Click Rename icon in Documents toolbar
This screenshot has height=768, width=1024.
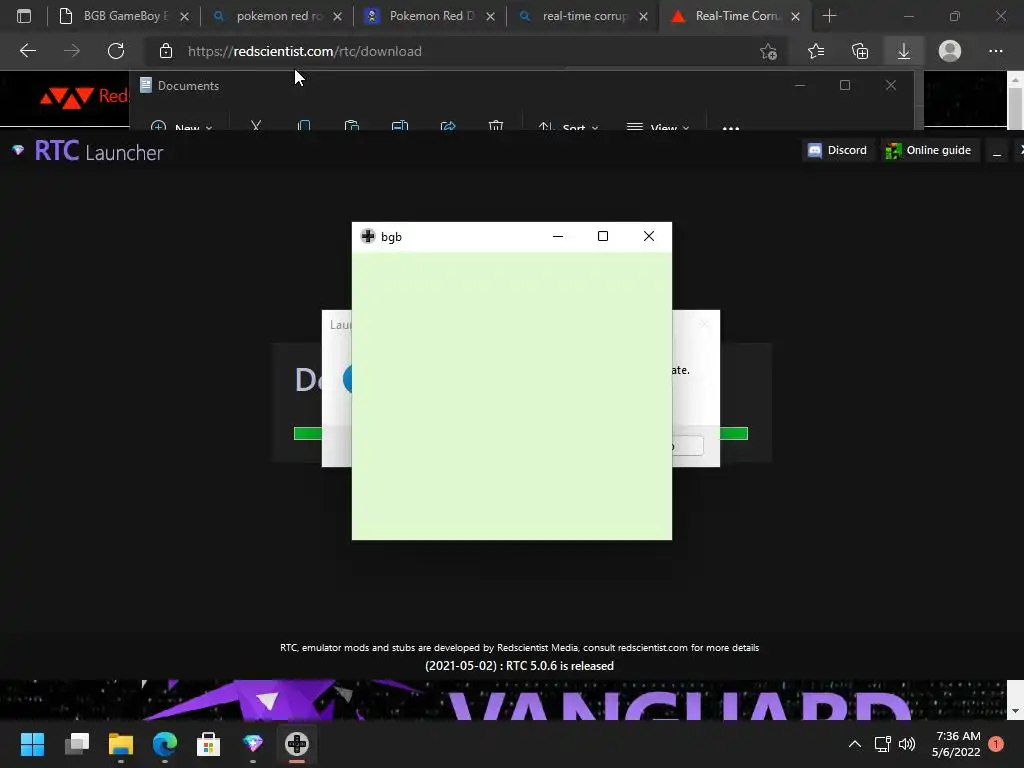click(x=400, y=124)
